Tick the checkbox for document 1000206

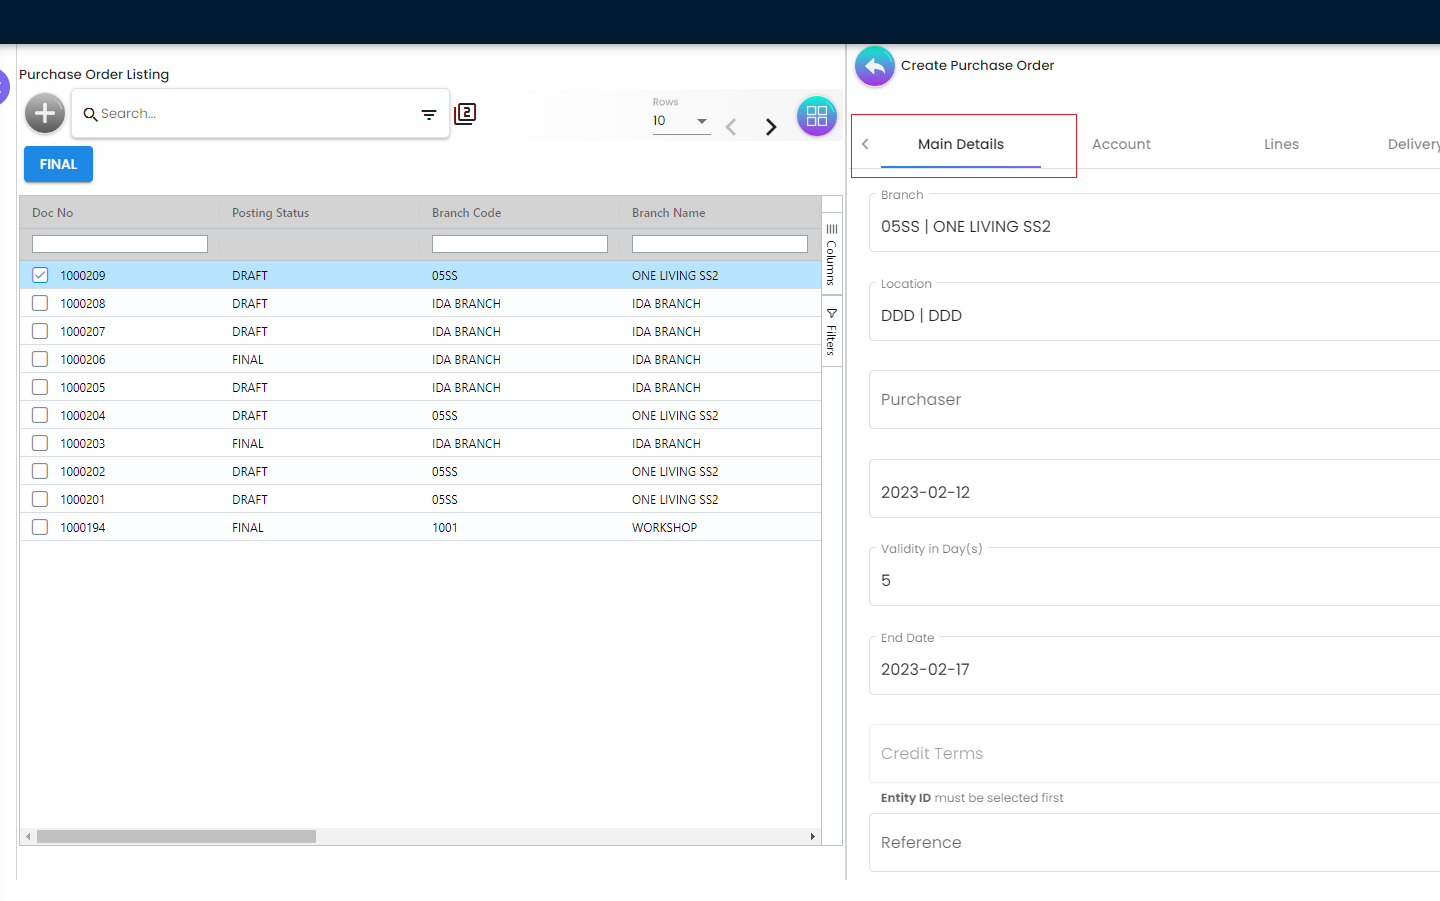point(40,359)
